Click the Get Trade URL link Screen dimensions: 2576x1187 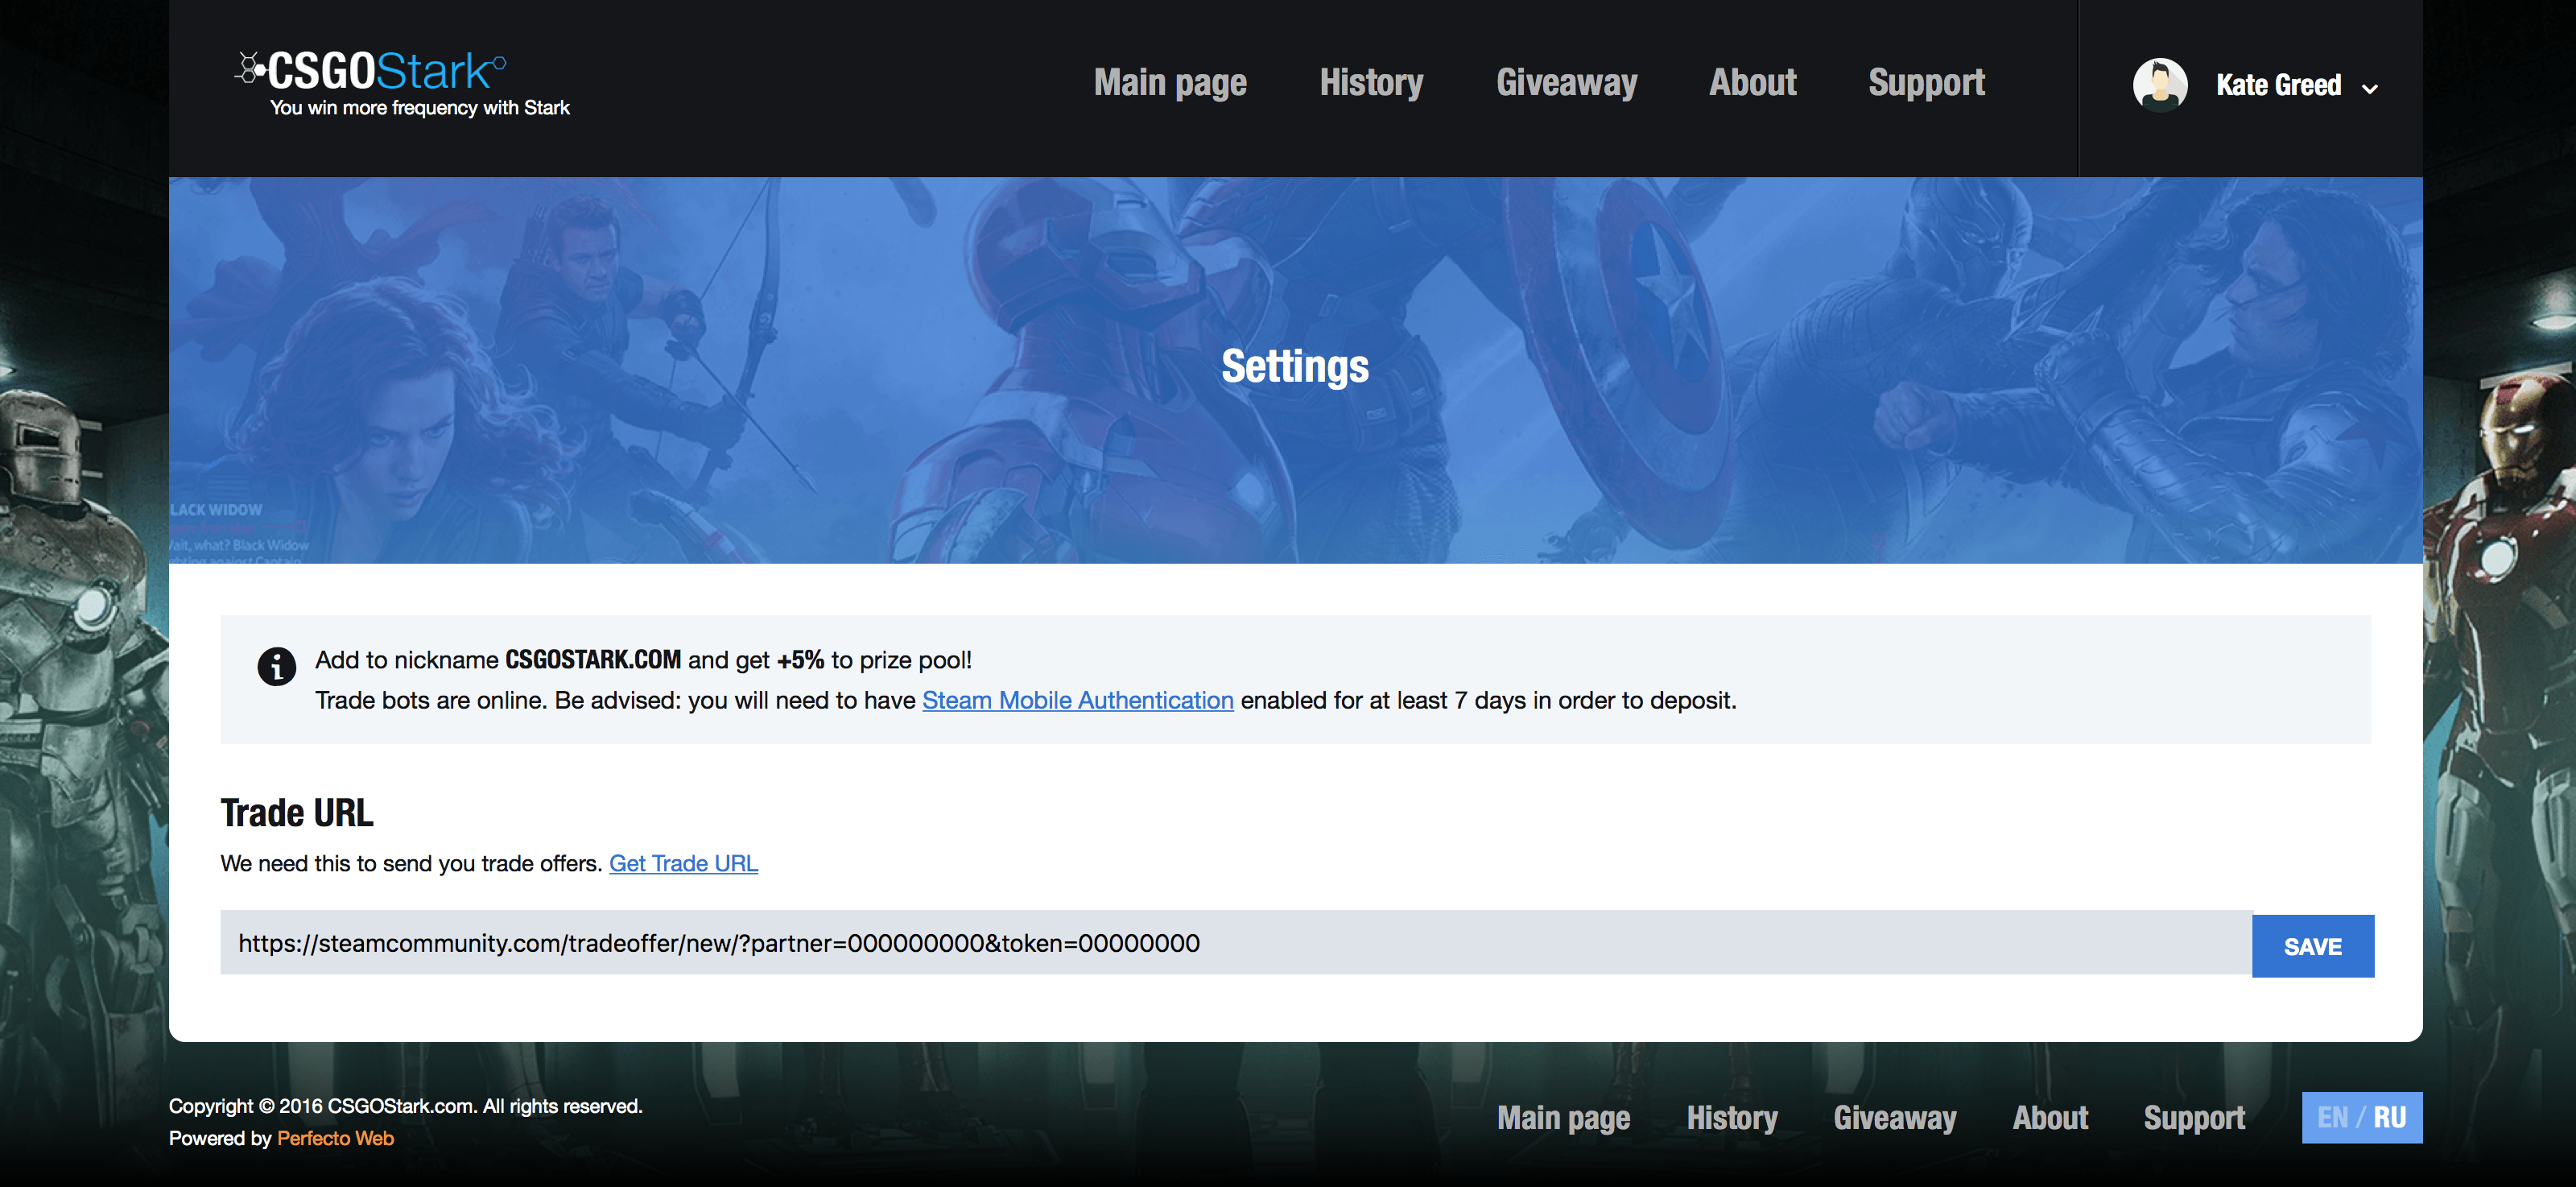click(x=683, y=864)
